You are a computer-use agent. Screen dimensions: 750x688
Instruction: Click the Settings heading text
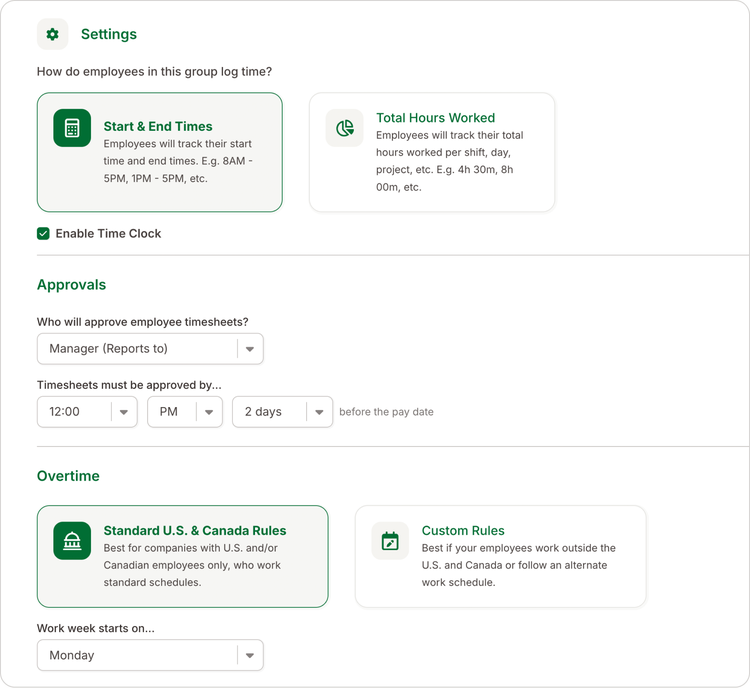point(109,34)
